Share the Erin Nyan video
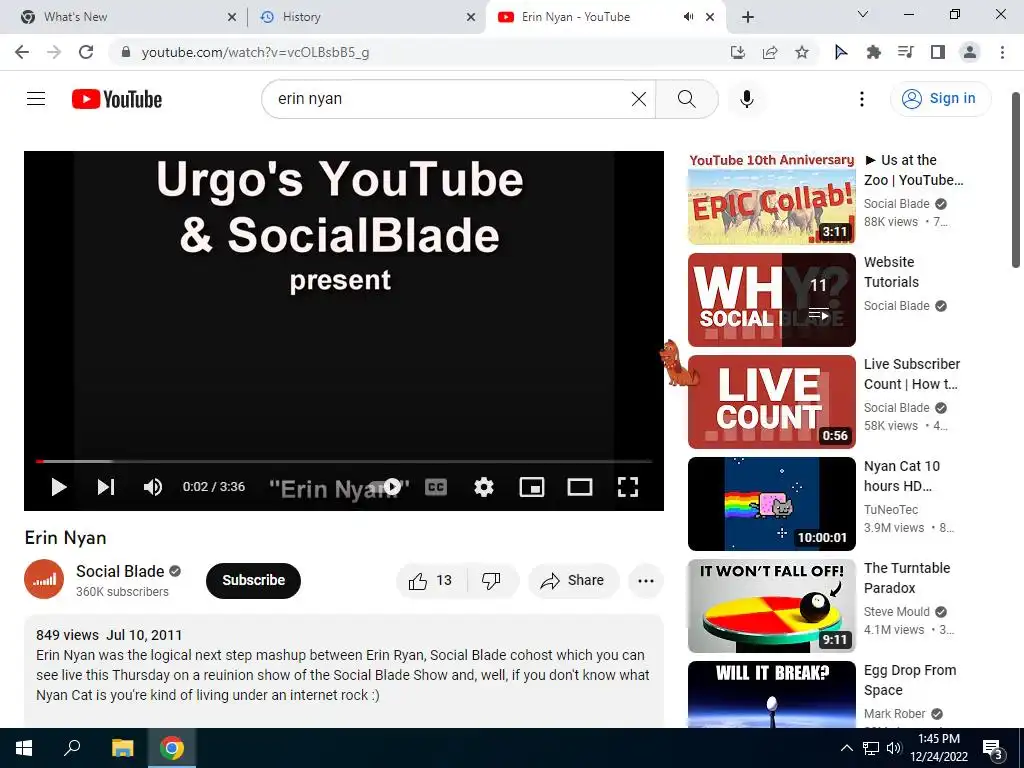The width and height of the screenshot is (1024, 768). click(573, 581)
